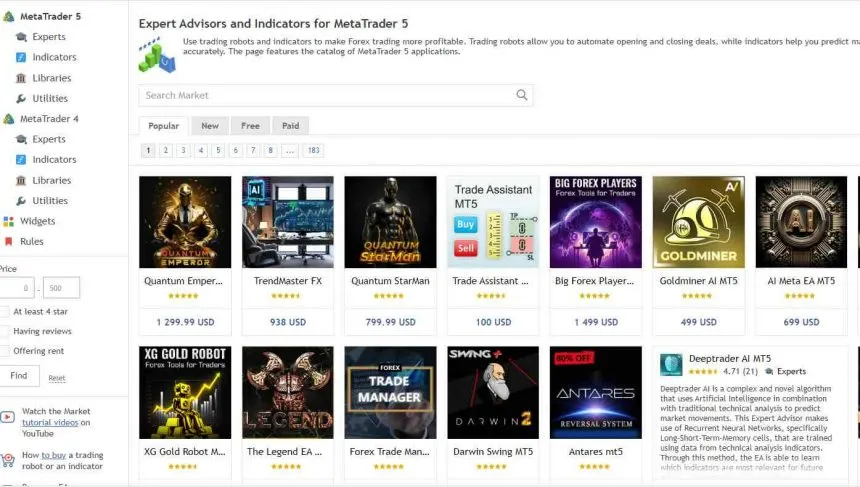Open Widgets via its colorful grid icon

[x=8, y=221]
